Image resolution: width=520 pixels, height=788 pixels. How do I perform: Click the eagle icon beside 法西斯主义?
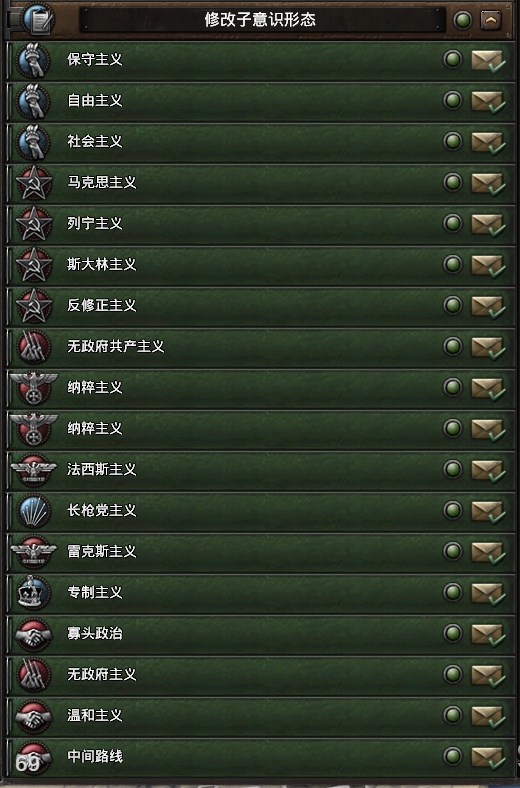34,469
